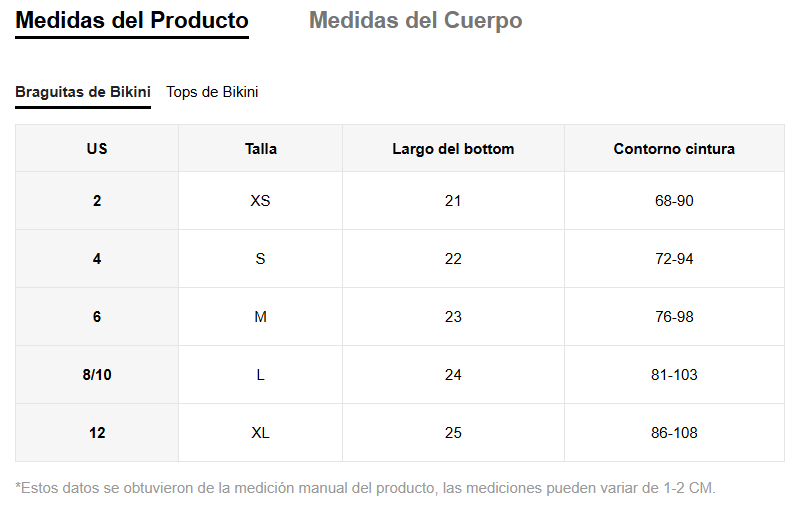Click the Talla column header
Image resolution: width=802 pixels, height=512 pixels.
click(260, 149)
